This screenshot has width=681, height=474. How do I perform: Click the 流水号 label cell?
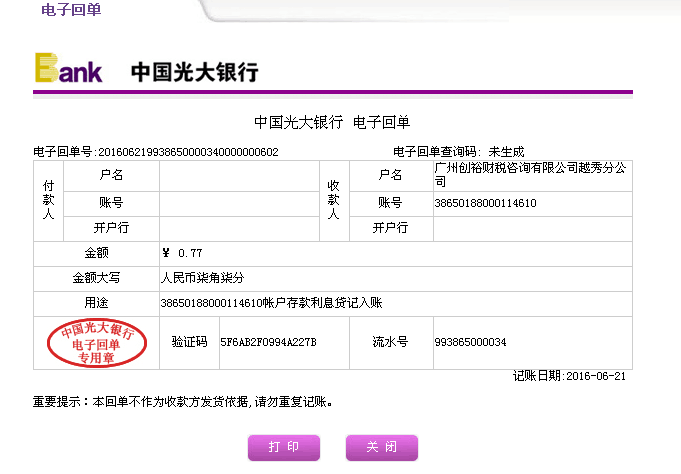coord(391,343)
